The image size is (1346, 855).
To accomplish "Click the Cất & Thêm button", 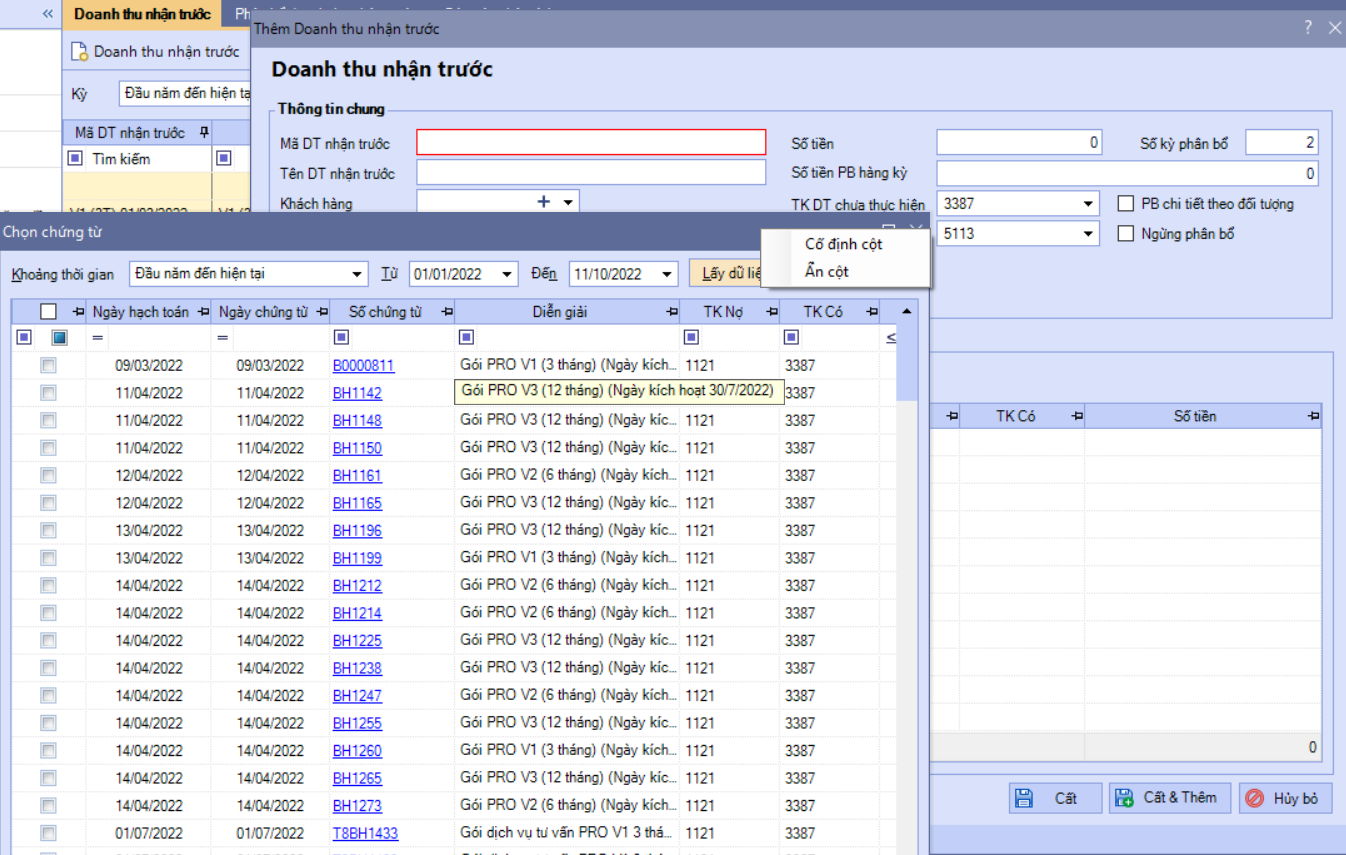I will coord(1170,798).
